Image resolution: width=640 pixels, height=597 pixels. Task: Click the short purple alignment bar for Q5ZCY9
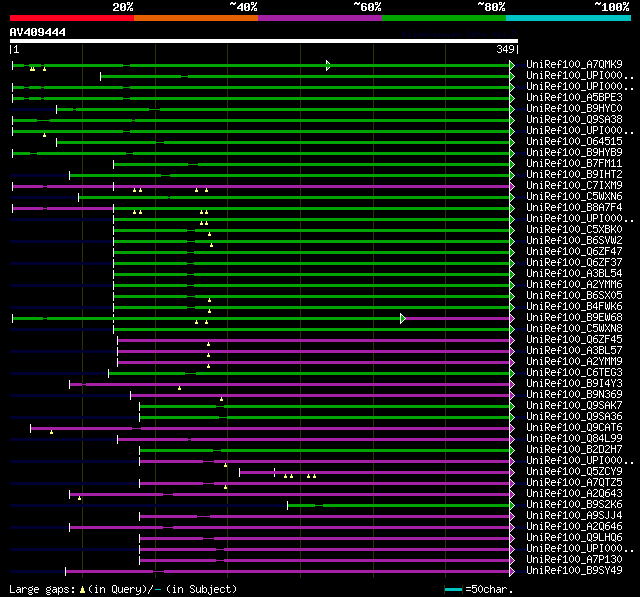point(375,473)
